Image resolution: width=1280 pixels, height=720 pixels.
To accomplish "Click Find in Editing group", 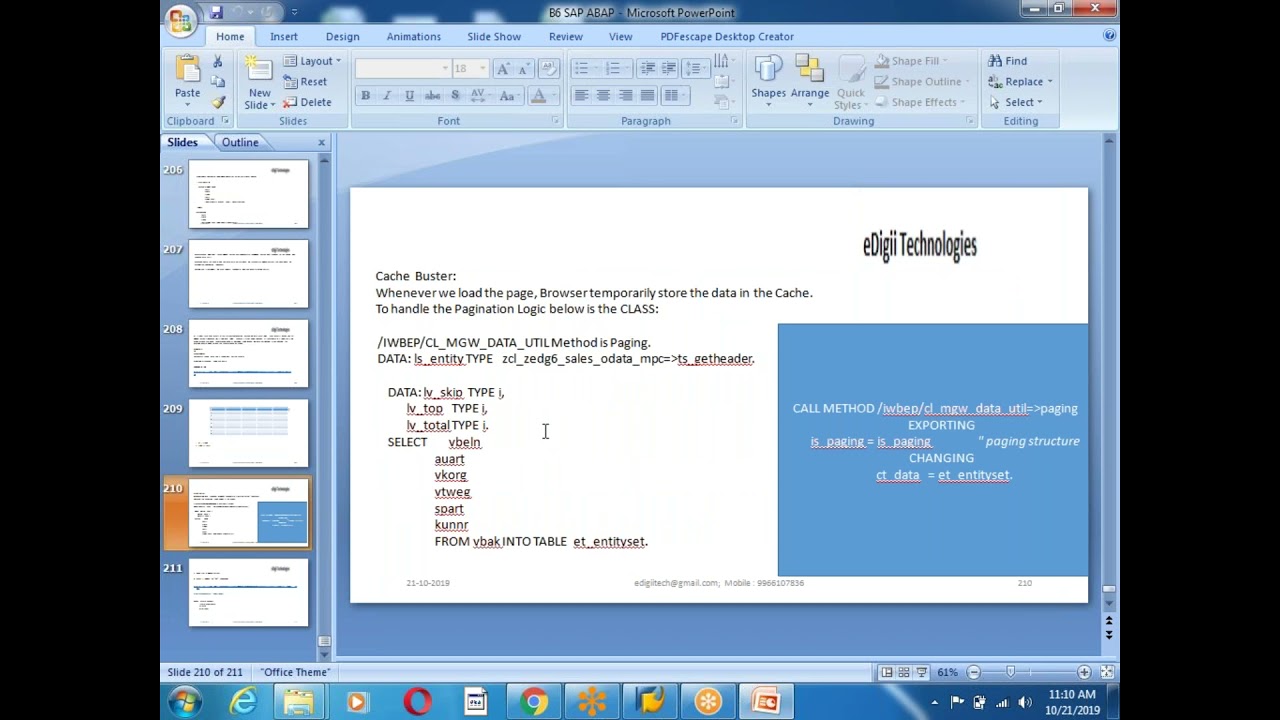I will click(1008, 61).
